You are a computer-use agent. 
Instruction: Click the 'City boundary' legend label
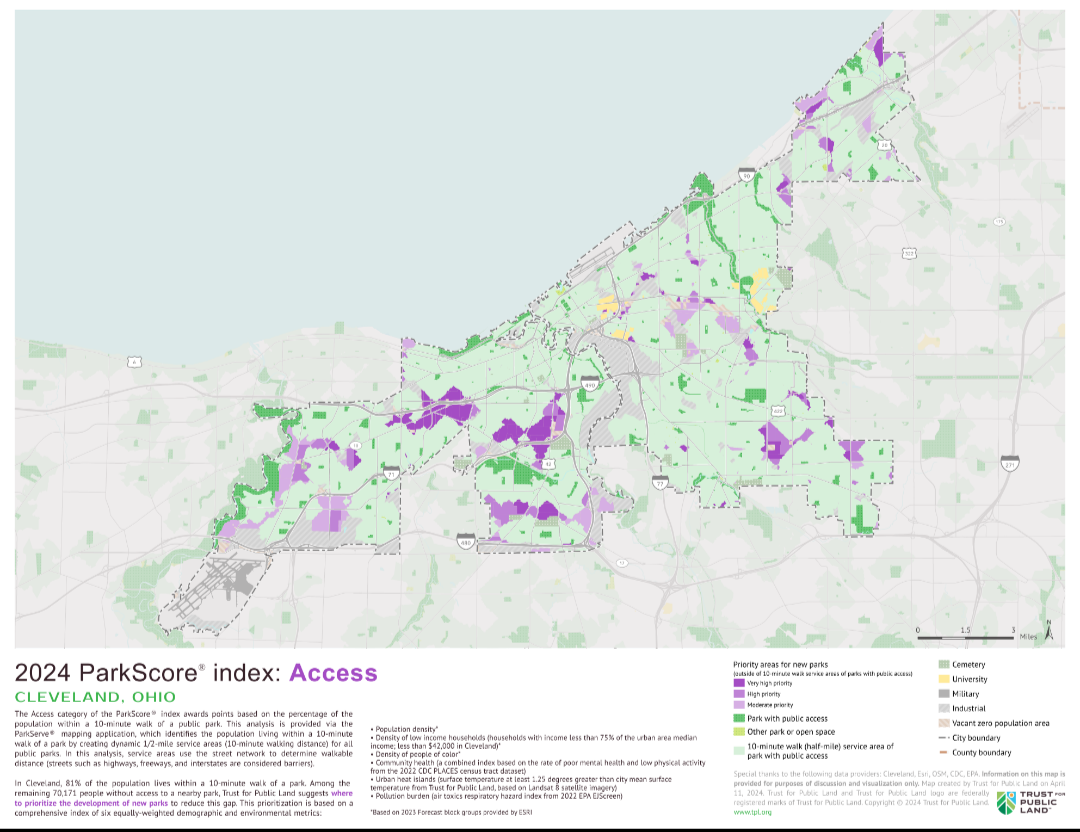pos(976,738)
